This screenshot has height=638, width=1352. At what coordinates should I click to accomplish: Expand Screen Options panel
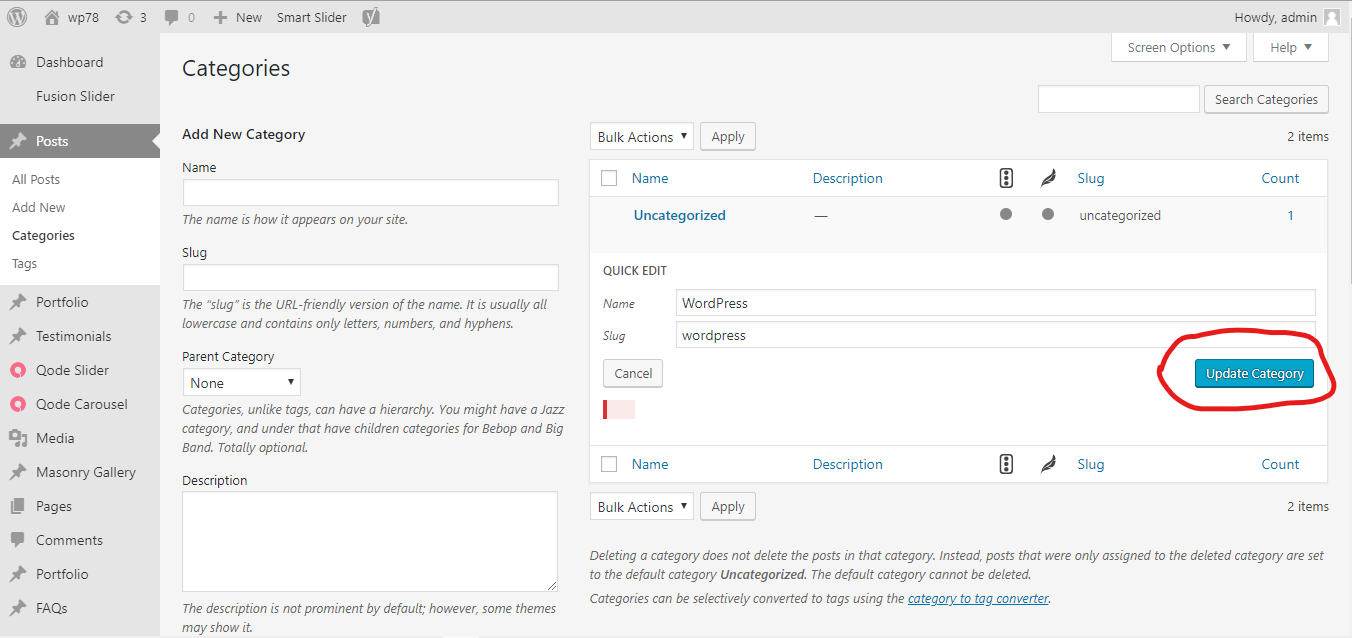(x=1179, y=47)
